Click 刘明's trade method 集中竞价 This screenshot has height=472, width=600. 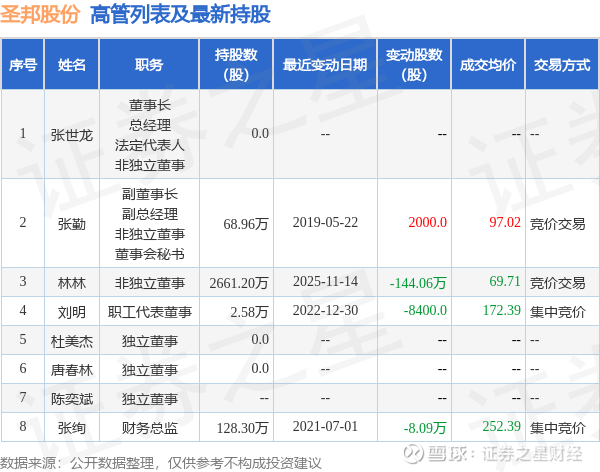(x=558, y=312)
